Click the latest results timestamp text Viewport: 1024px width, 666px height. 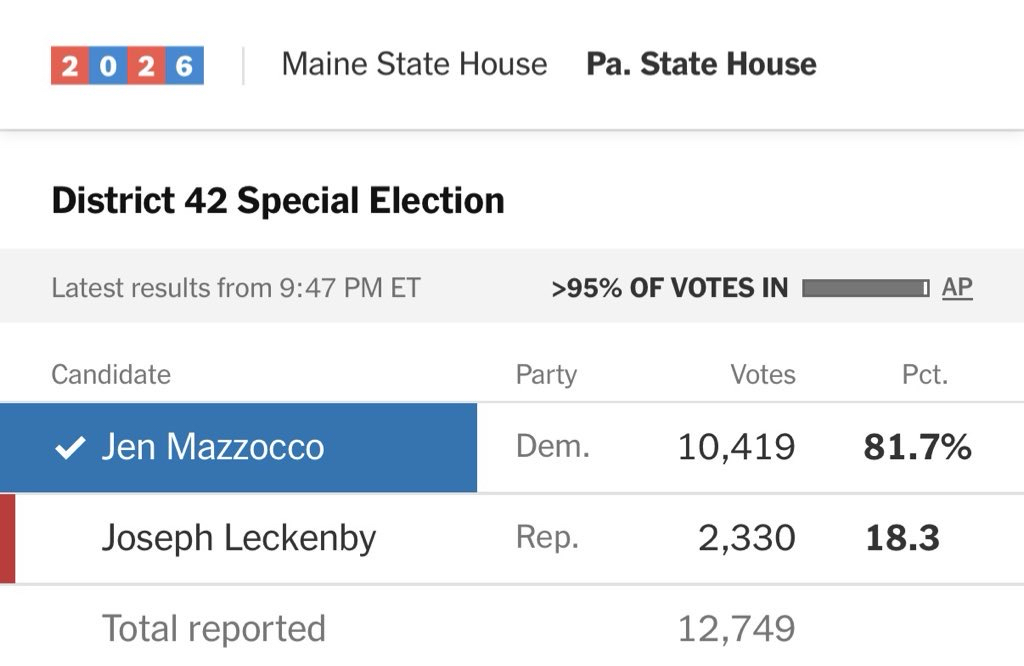[236, 289]
